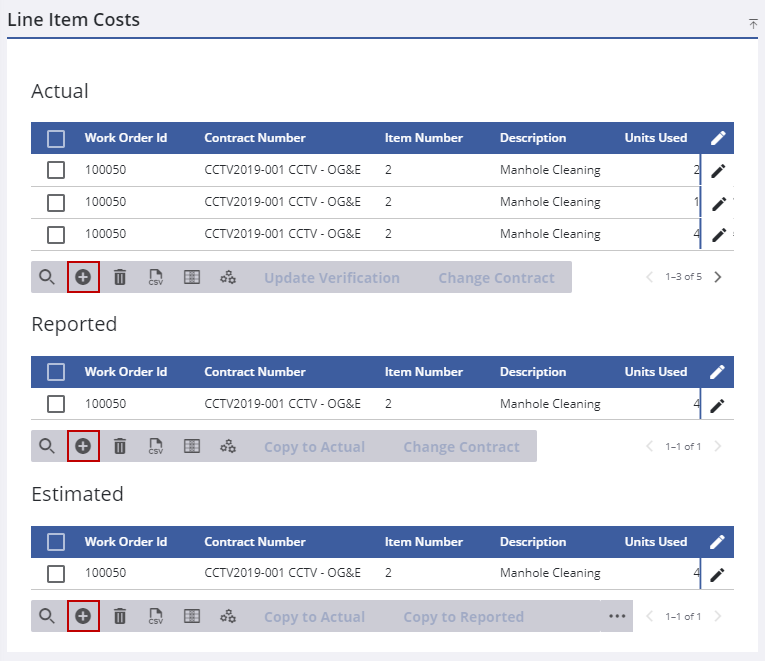
Task: Sort Estimated table by Description header
Action: click(533, 542)
